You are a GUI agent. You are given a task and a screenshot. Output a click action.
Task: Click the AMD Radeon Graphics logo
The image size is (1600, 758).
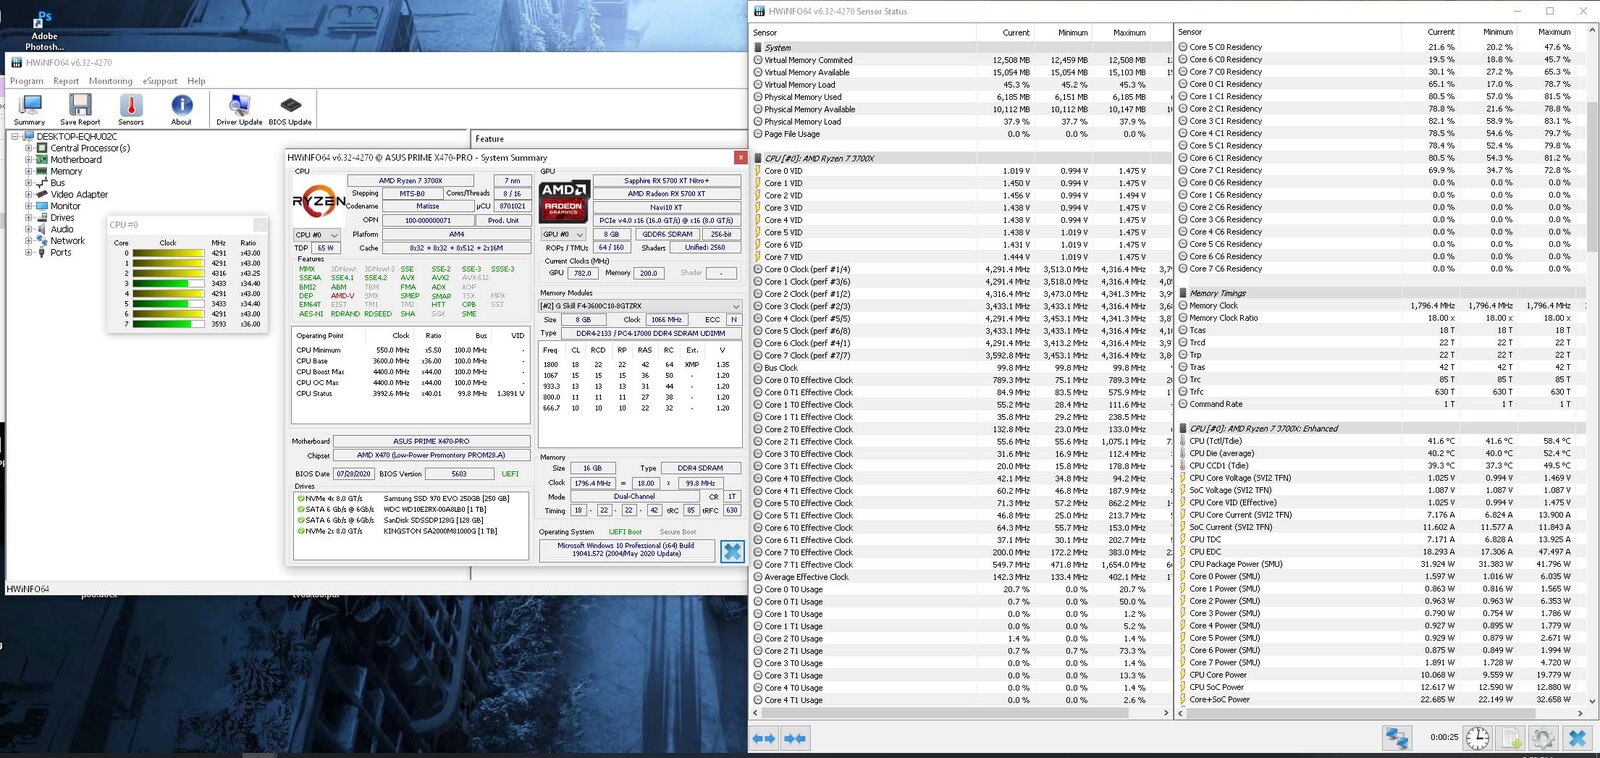pos(564,200)
